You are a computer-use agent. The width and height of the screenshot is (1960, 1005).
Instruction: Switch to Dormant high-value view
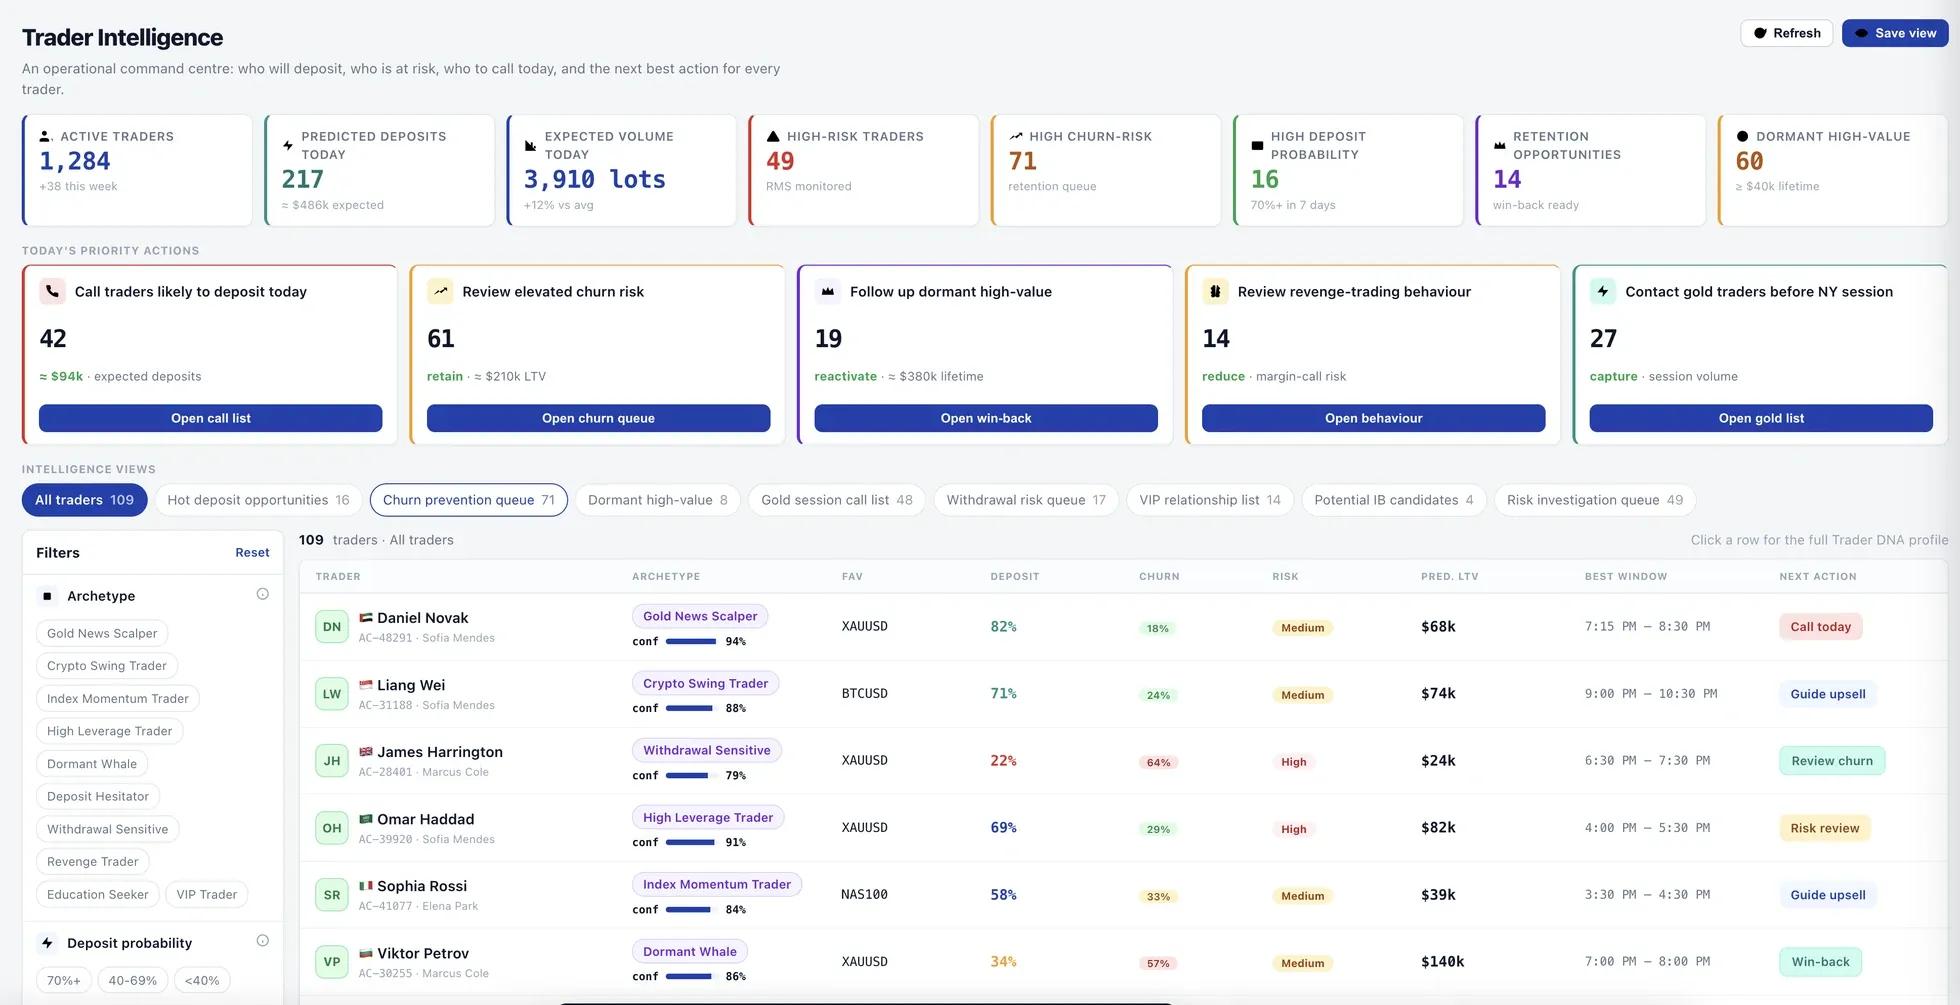click(x=658, y=500)
